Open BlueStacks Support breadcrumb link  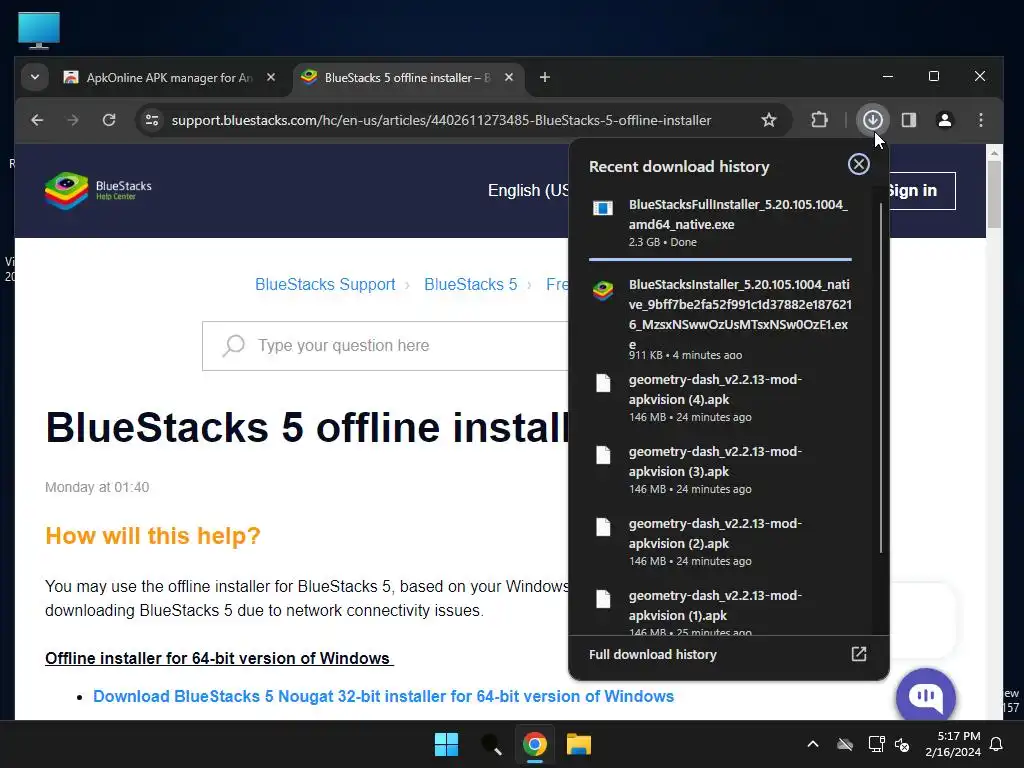(325, 285)
